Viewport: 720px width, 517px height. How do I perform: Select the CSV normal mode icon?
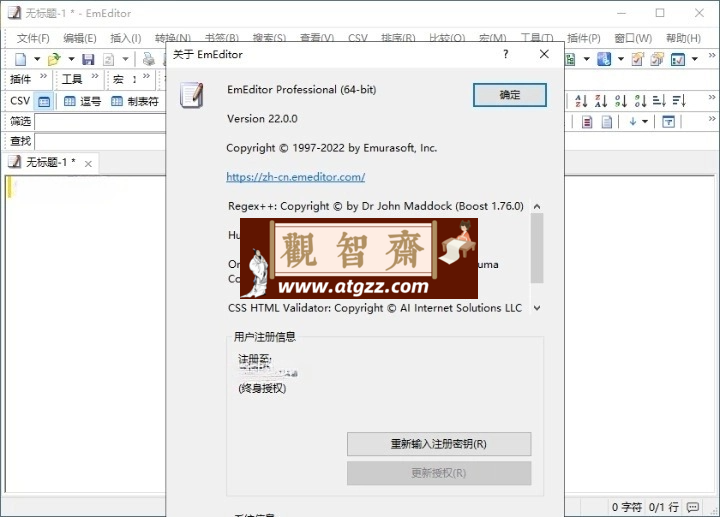click(x=44, y=101)
